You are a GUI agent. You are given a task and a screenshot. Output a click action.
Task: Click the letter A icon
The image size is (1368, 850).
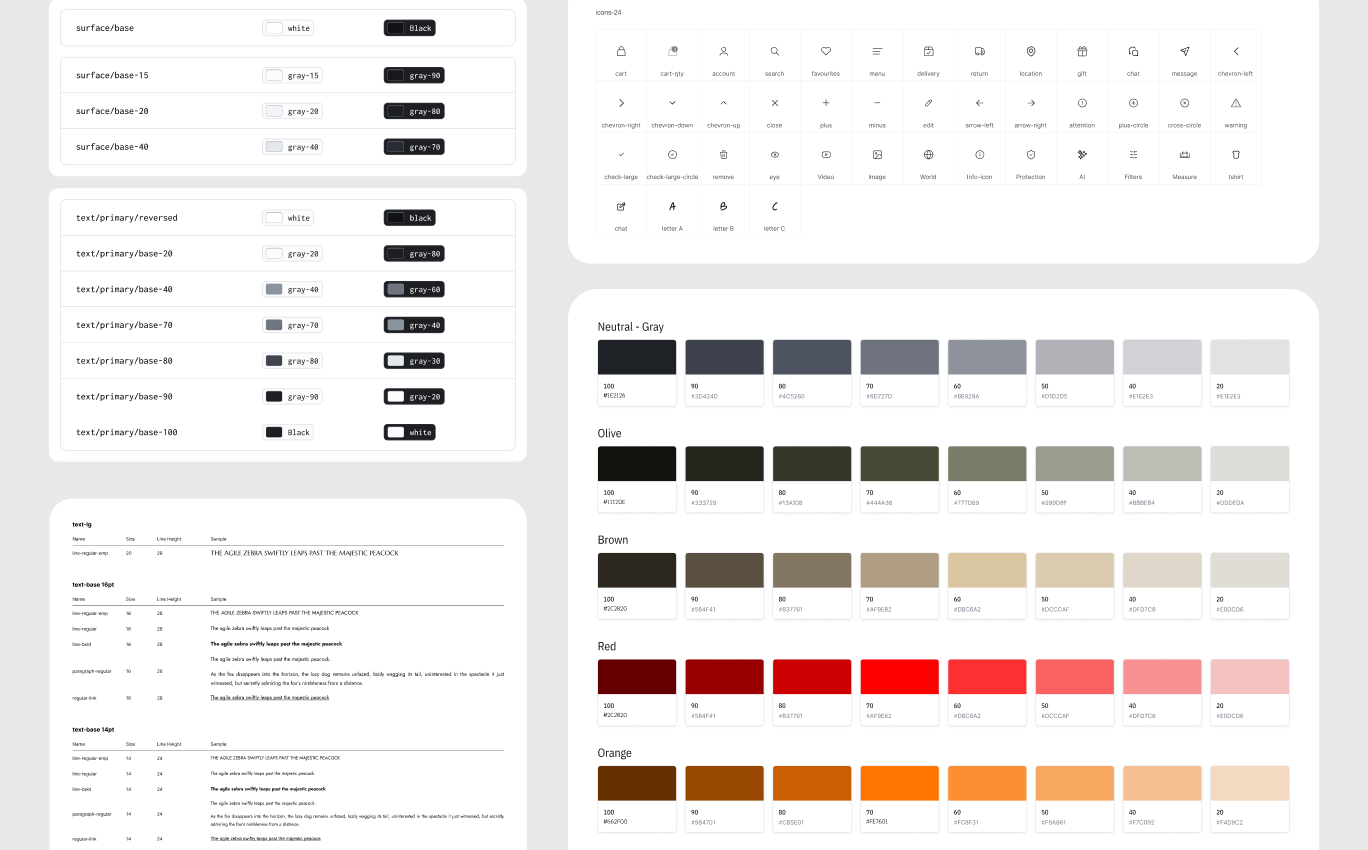coord(672,206)
